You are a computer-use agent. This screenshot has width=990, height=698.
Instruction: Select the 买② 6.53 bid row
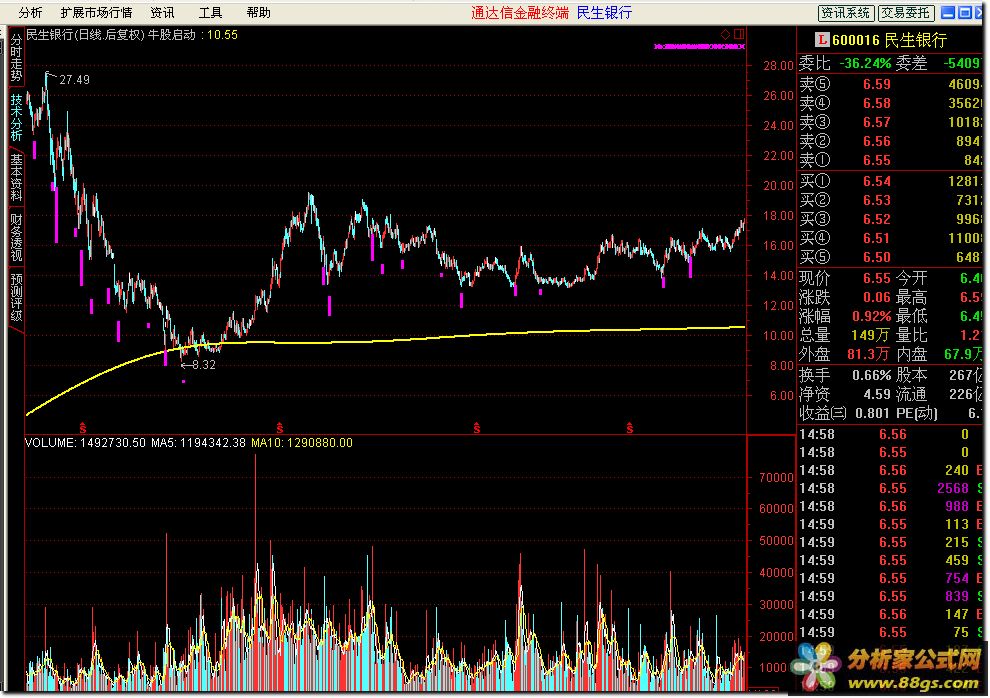890,200
